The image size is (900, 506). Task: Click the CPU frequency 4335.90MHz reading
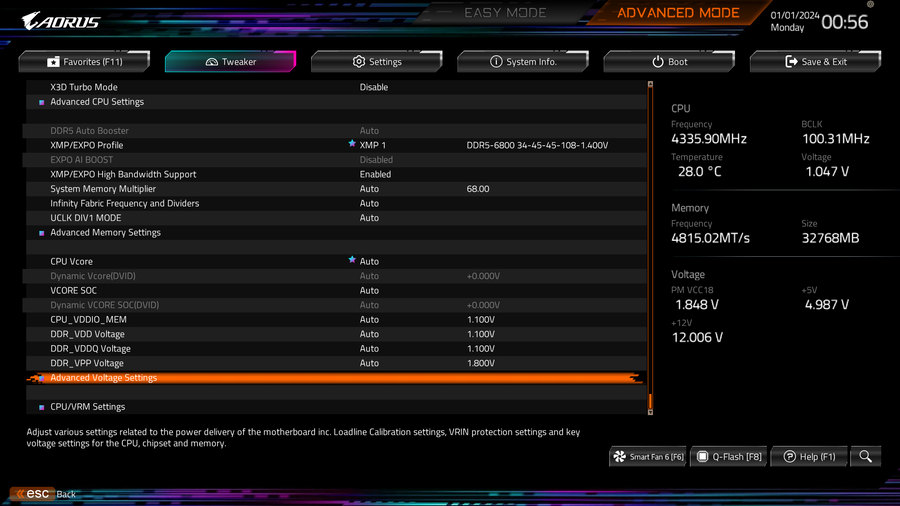tap(709, 139)
